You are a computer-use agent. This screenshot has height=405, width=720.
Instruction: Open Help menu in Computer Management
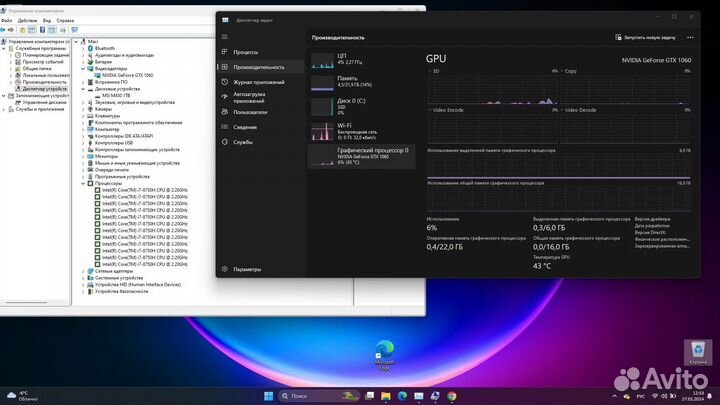65,21
